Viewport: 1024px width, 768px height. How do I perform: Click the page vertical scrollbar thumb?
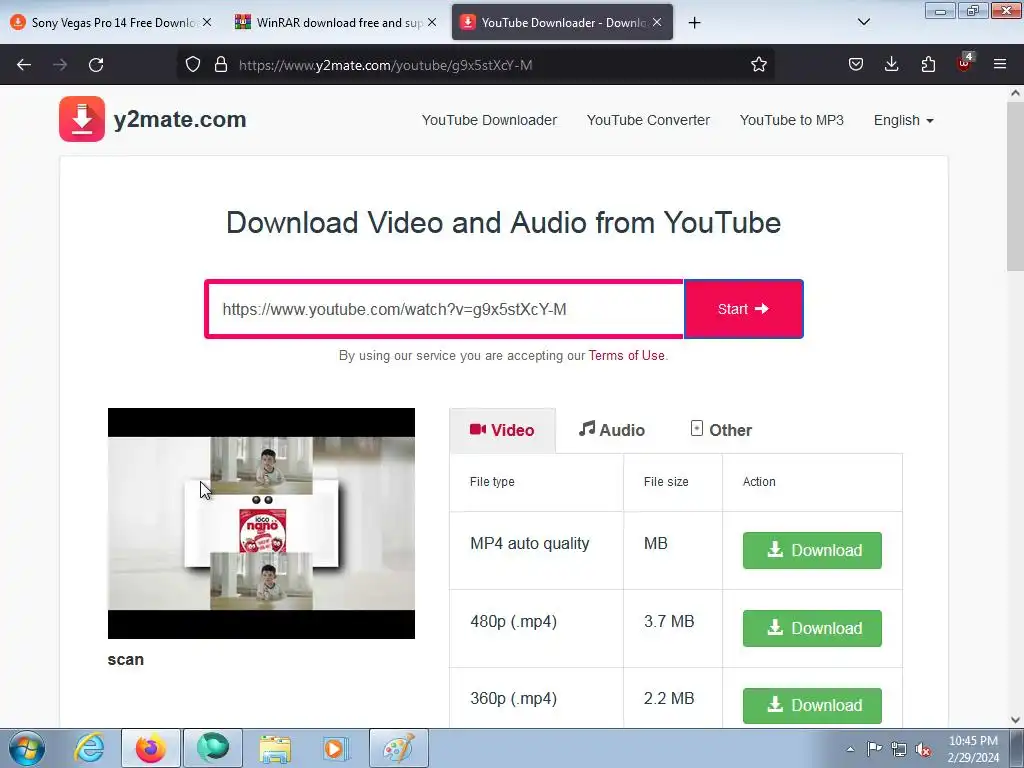[1015, 186]
